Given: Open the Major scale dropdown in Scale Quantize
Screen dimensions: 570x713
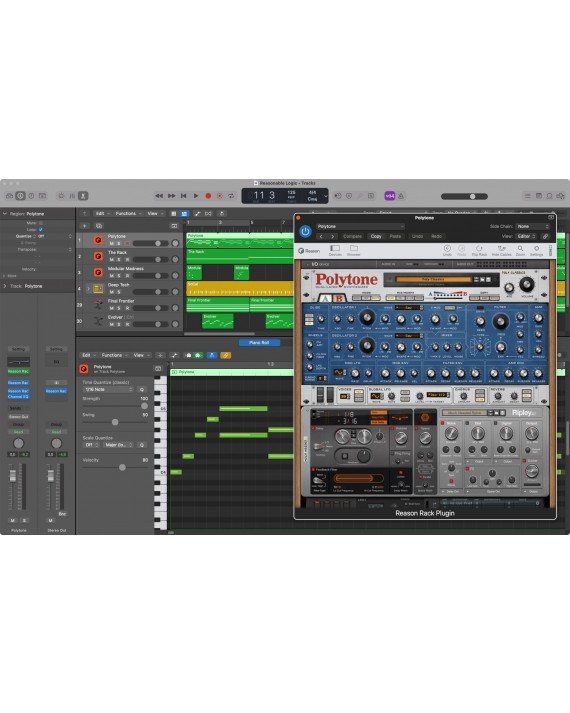Looking at the screenshot, I should coord(118,445).
